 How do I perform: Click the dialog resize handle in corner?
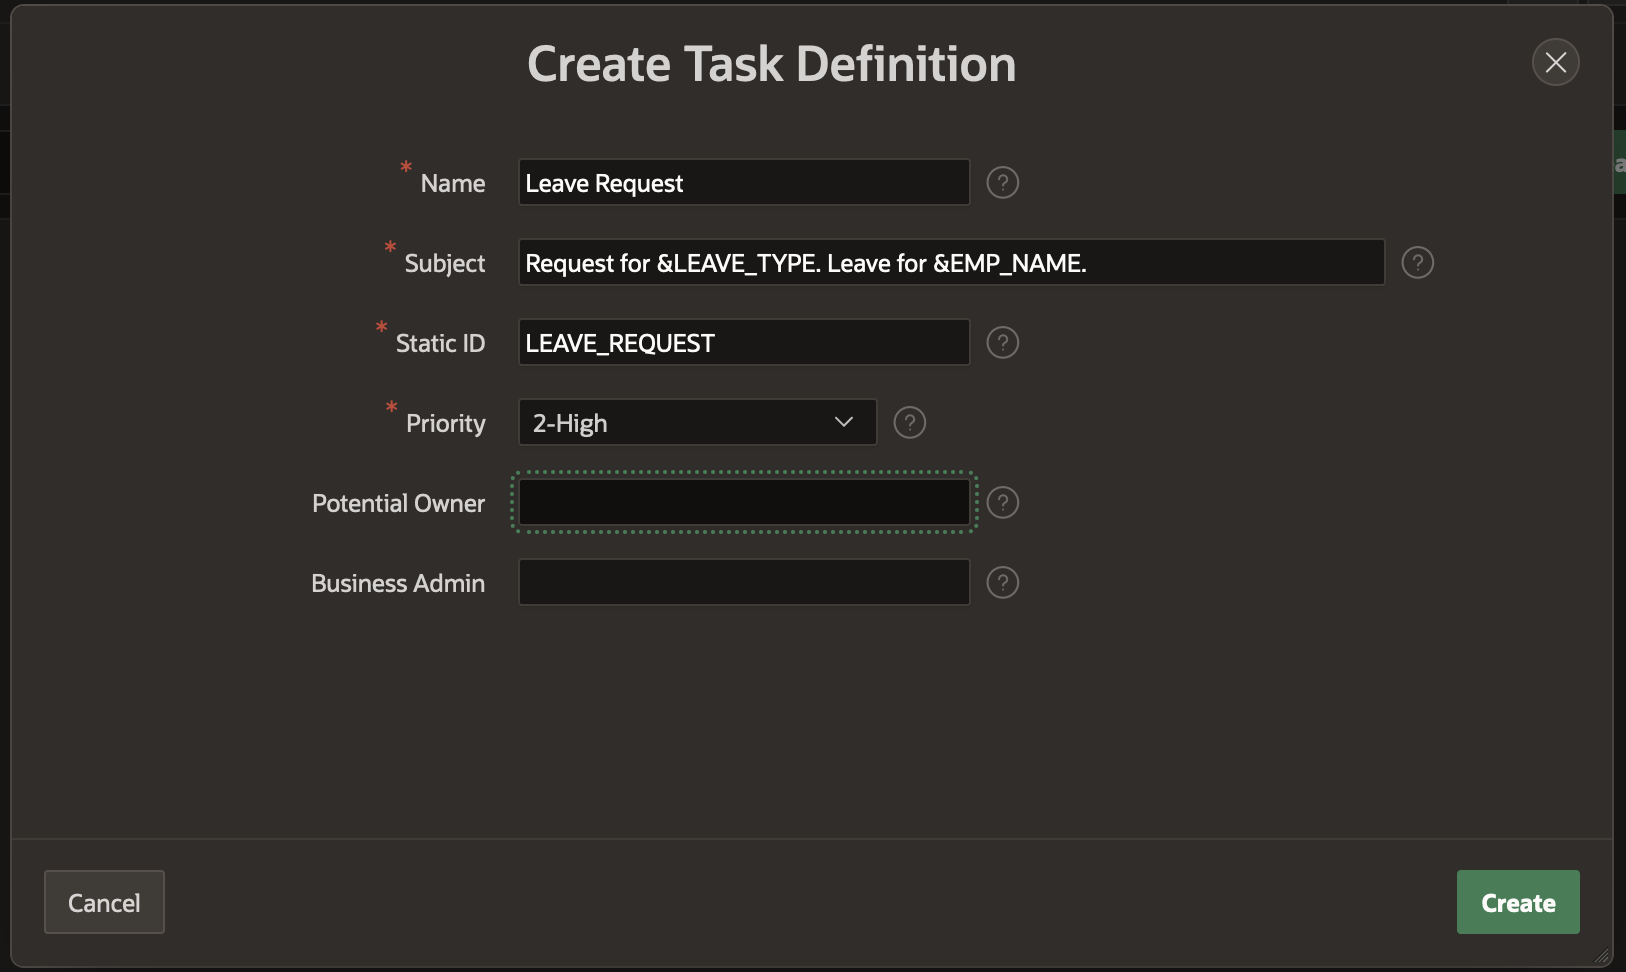coord(1602,956)
